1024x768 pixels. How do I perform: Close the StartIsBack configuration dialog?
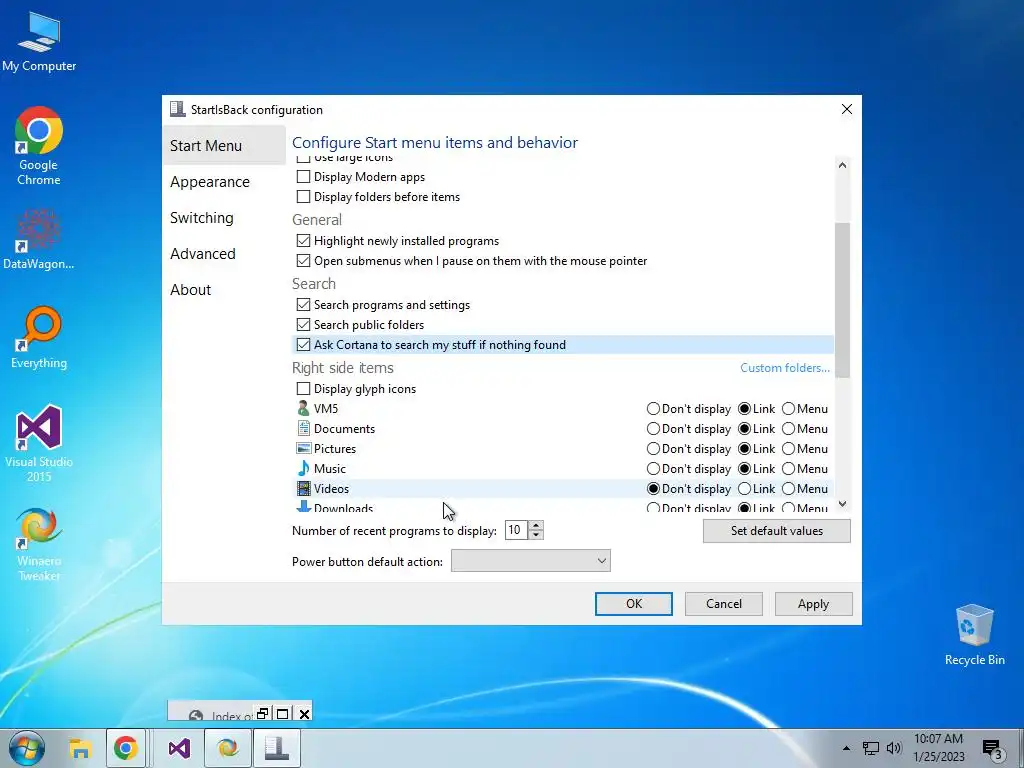846,109
